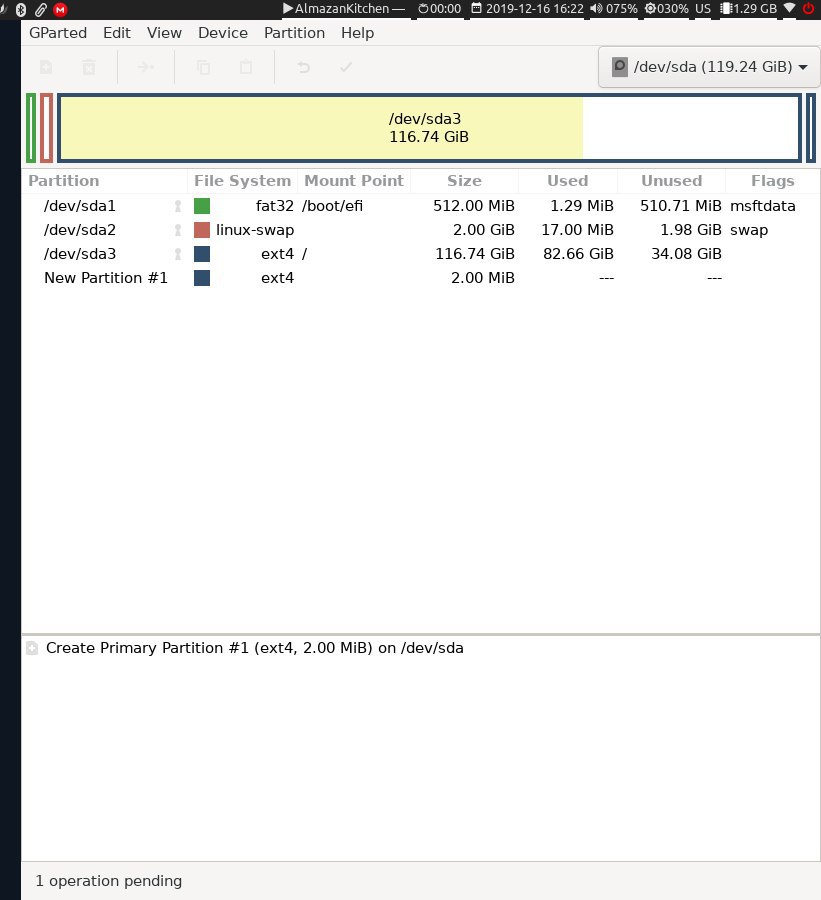Image resolution: width=821 pixels, height=900 pixels.
Task: Open the GParted menu
Action: pos(58,33)
